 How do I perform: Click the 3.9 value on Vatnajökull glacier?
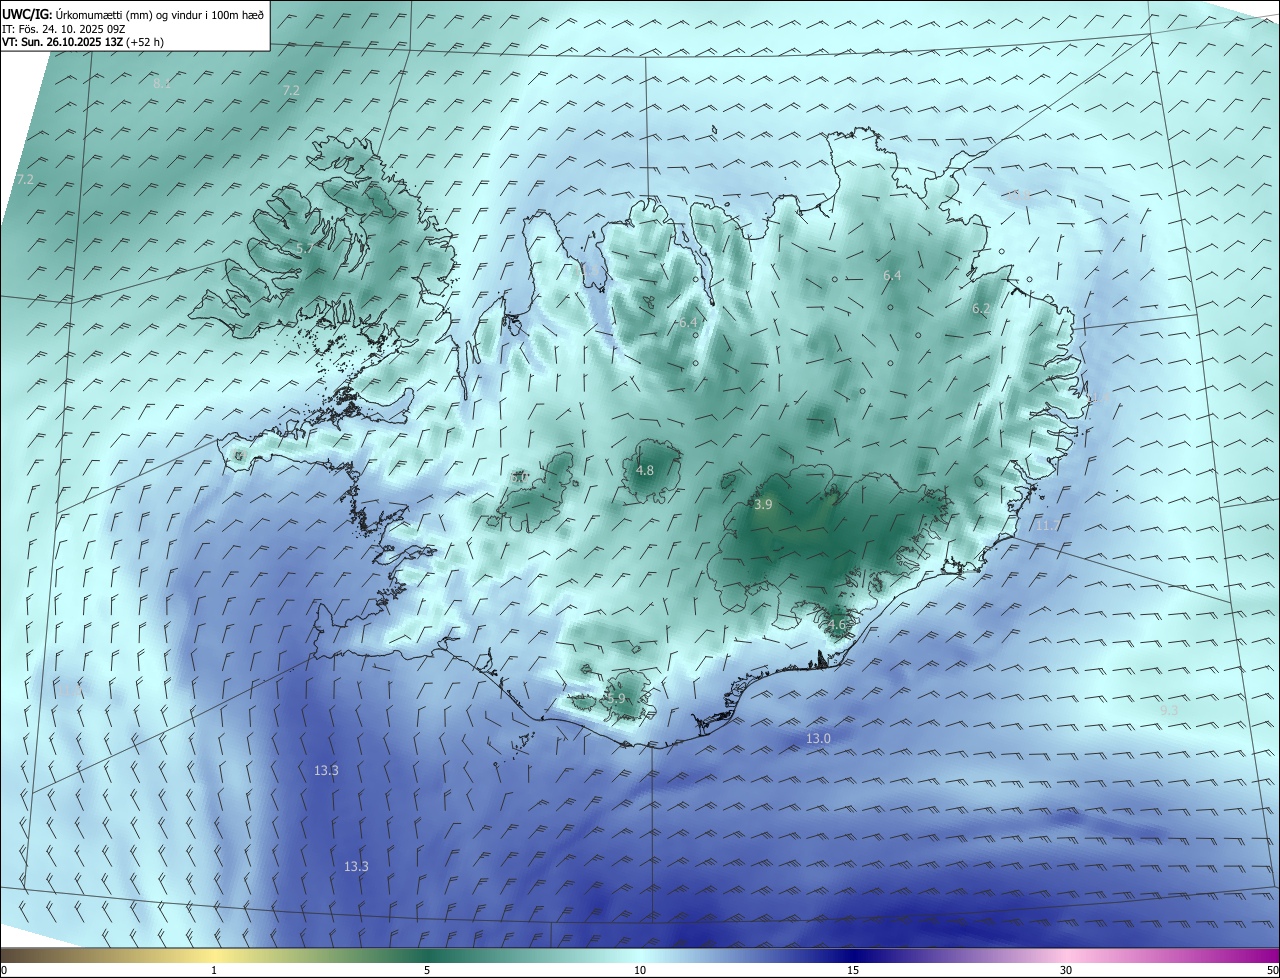click(x=763, y=505)
